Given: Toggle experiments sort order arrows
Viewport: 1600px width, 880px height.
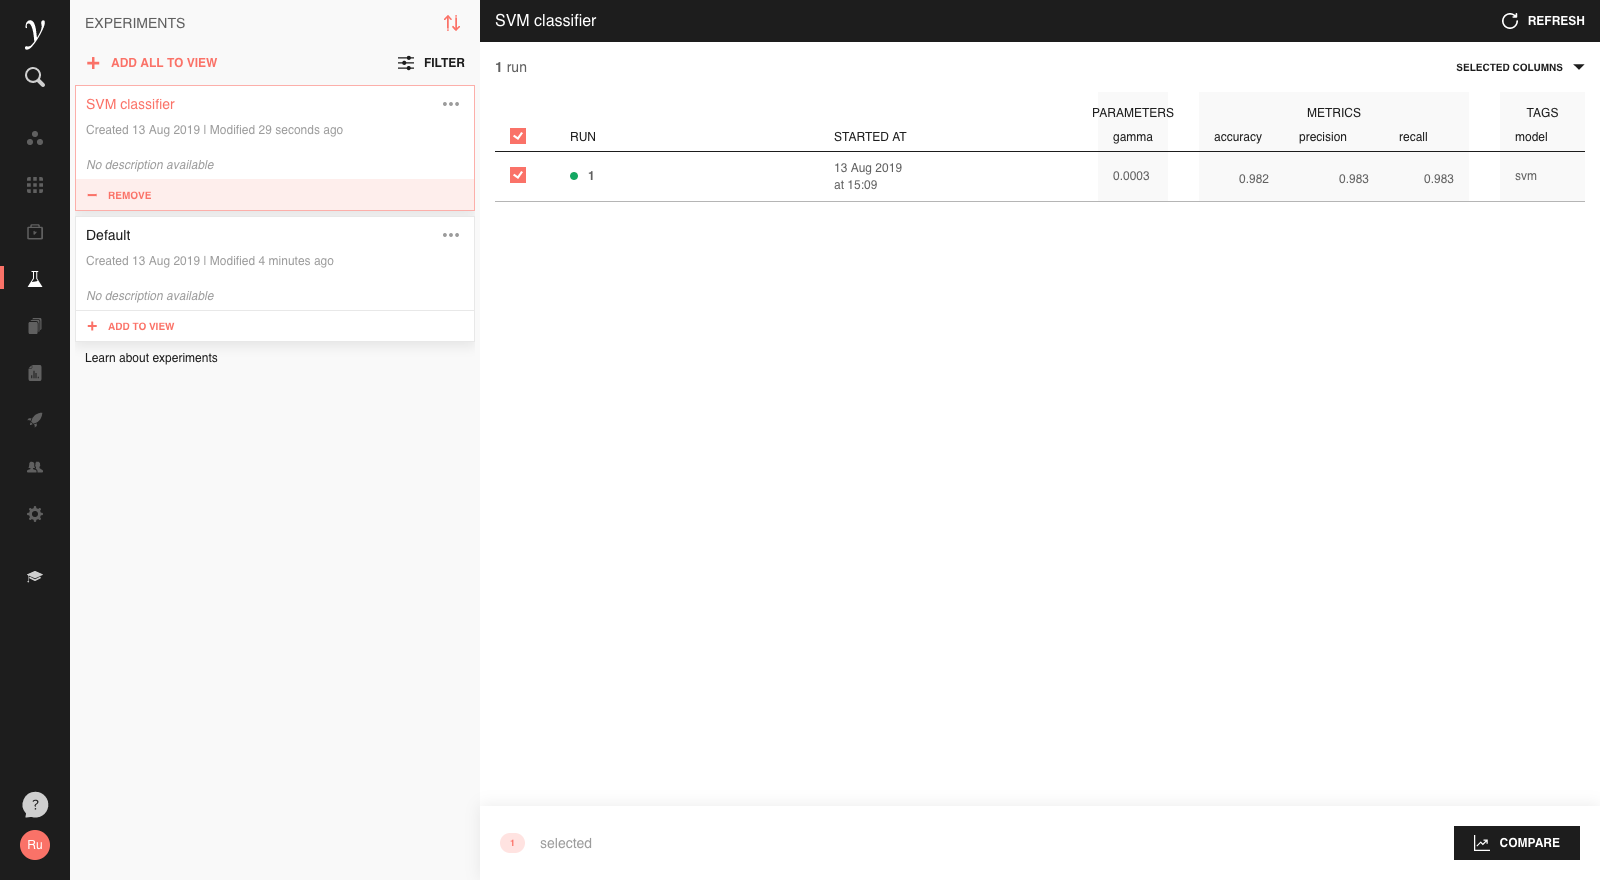Looking at the screenshot, I should [x=452, y=23].
